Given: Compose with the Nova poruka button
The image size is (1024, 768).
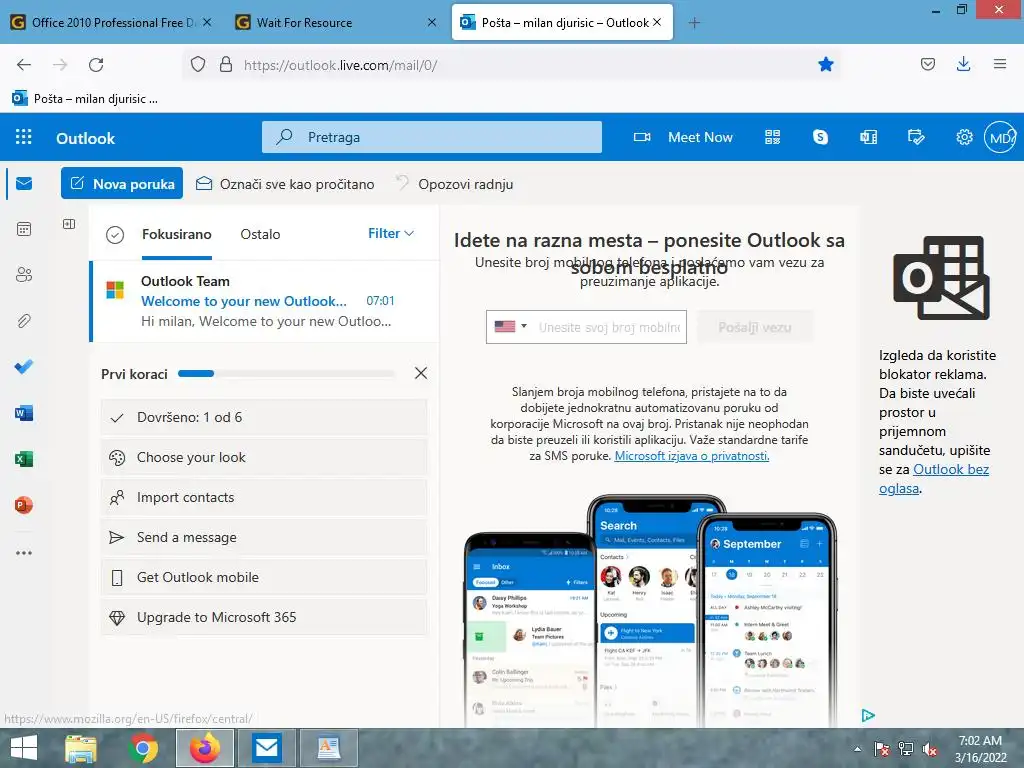Looking at the screenshot, I should coord(122,184).
